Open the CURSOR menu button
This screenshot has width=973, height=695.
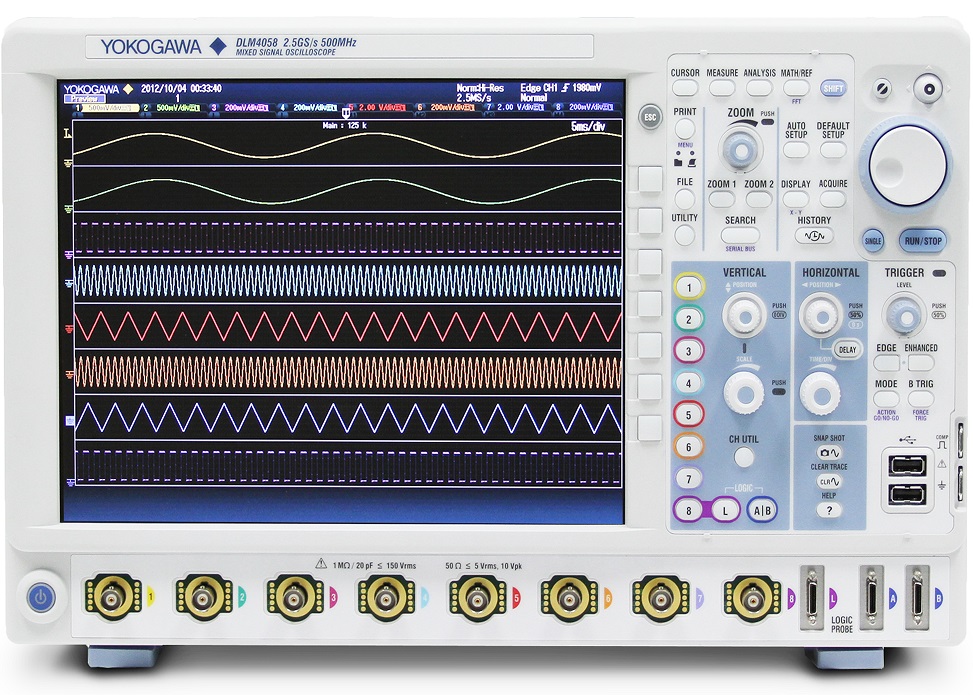684,88
